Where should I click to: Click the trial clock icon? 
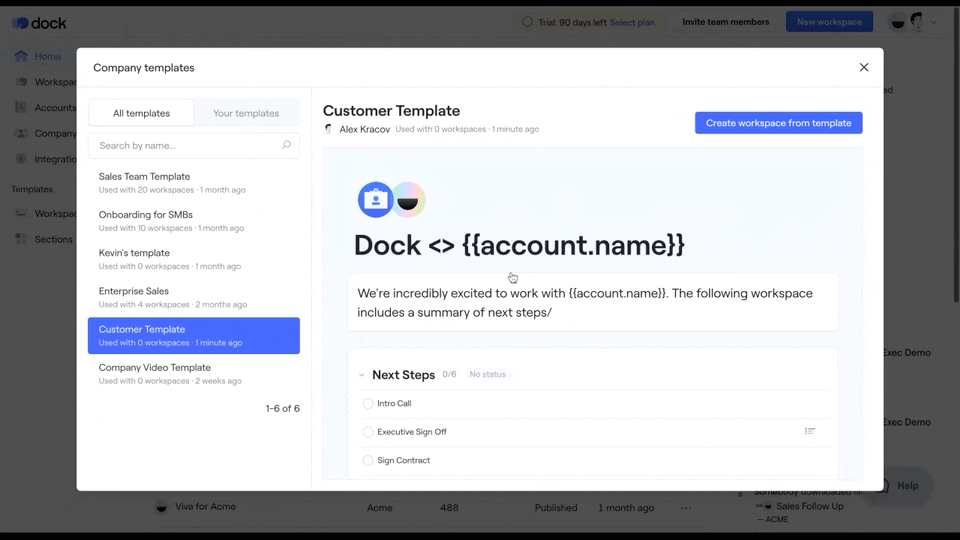(x=527, y=22)
